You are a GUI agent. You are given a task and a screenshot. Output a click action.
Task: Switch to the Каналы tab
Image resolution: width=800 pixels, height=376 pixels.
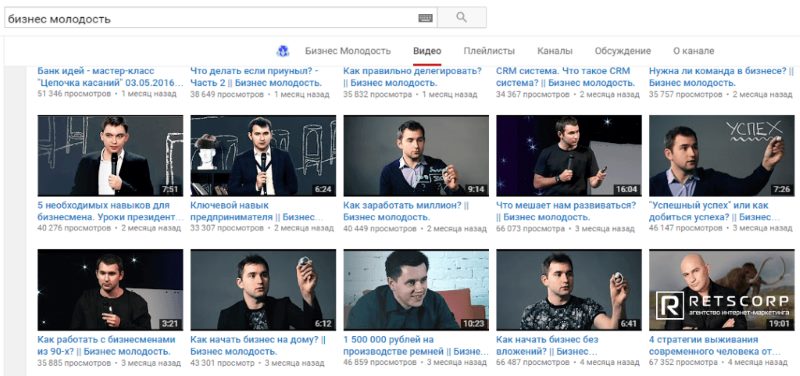click(x=555, y=51)
